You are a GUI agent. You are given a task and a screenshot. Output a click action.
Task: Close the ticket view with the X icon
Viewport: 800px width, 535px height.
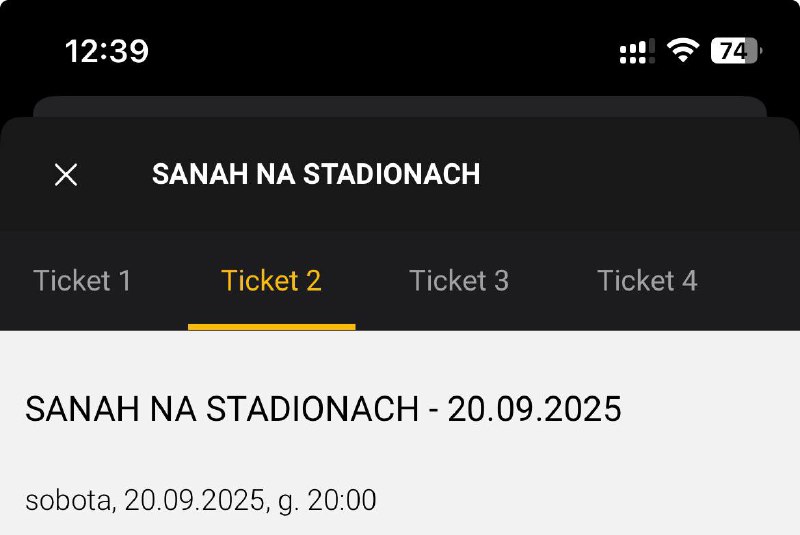[x=66, y=174]
